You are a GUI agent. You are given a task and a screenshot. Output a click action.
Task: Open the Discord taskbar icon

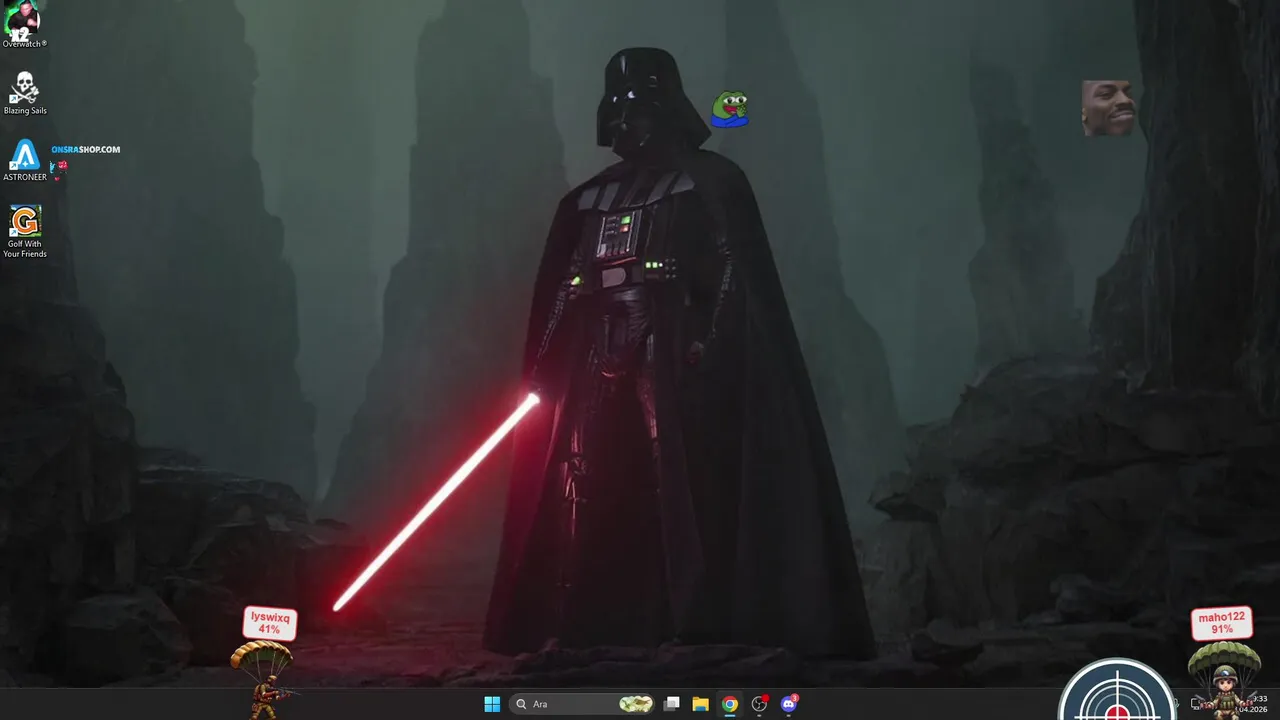[x=789, y=704]
